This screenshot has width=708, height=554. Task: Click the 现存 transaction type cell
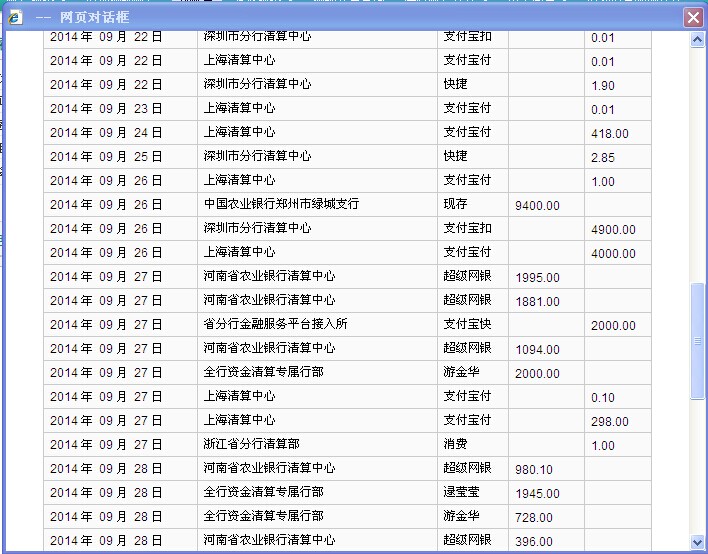(x=456, y=204)
